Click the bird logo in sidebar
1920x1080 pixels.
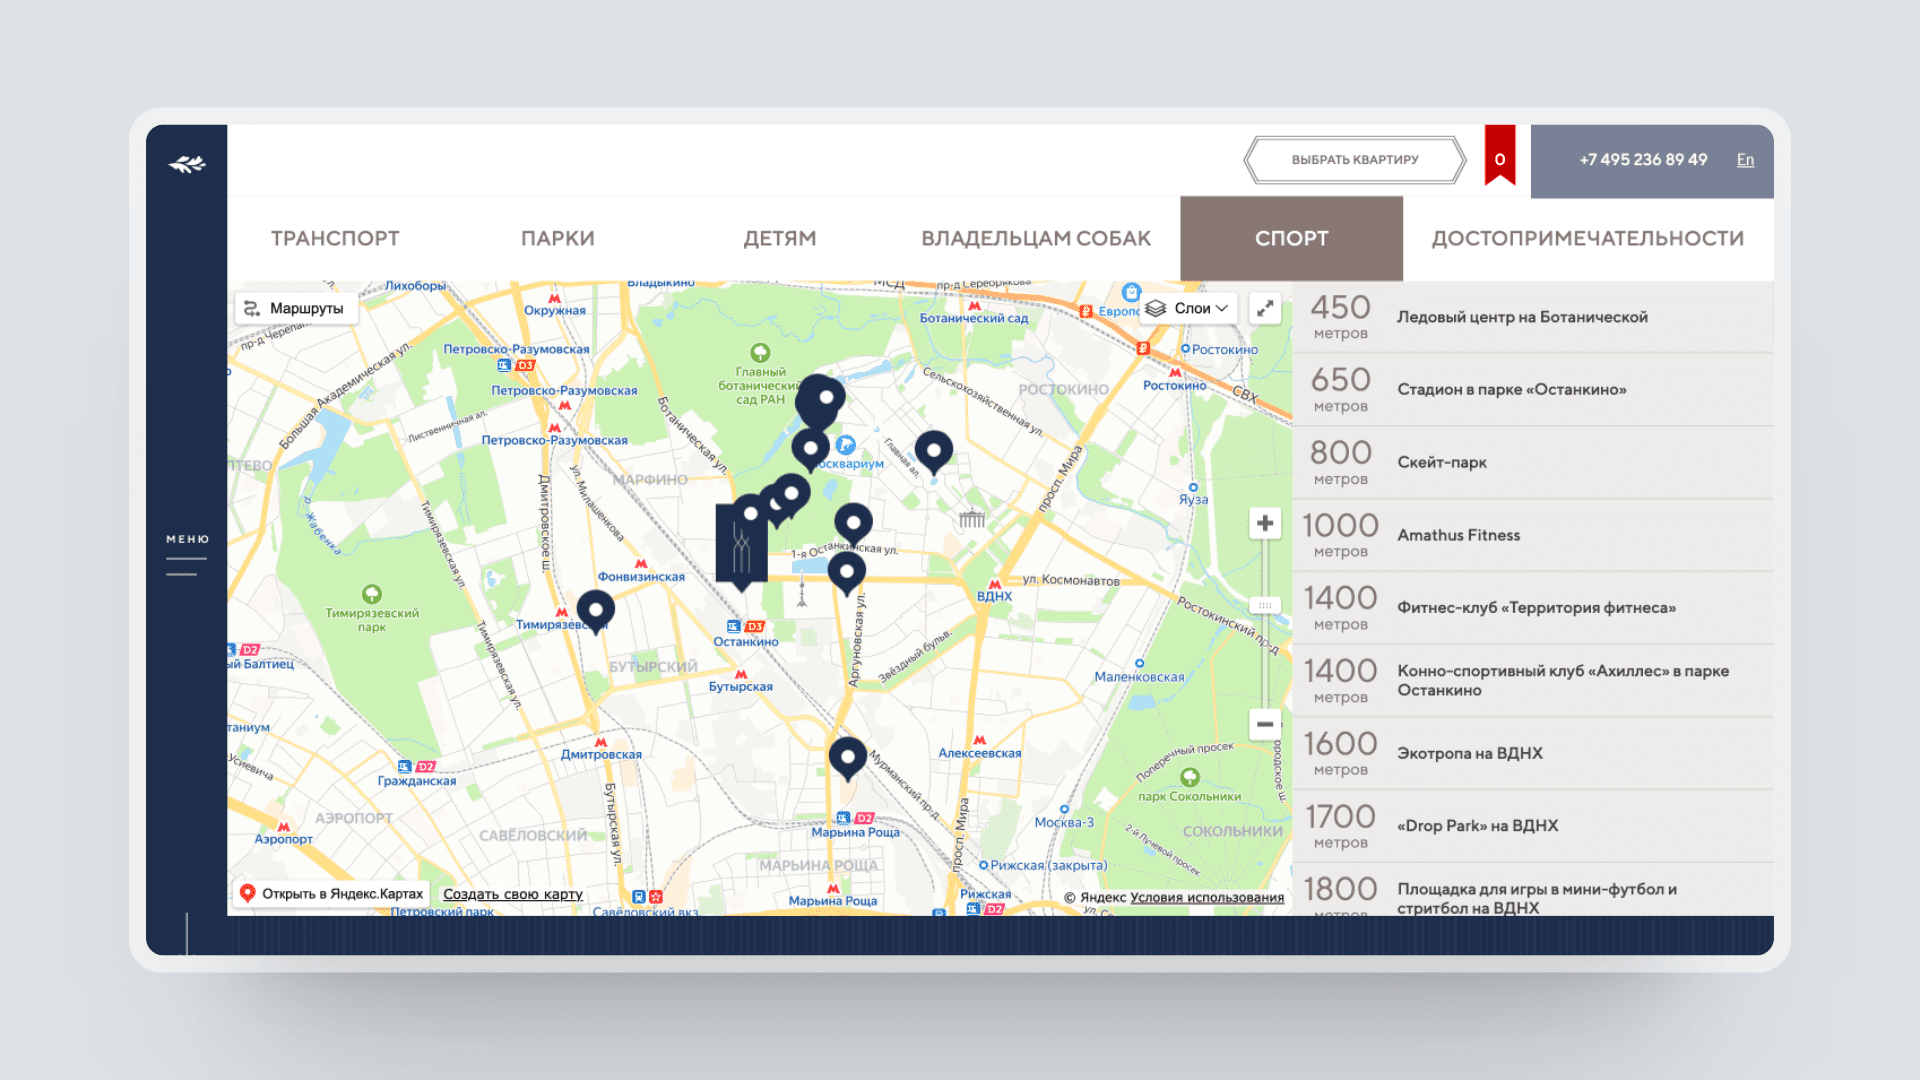click(x=187, y=164)
